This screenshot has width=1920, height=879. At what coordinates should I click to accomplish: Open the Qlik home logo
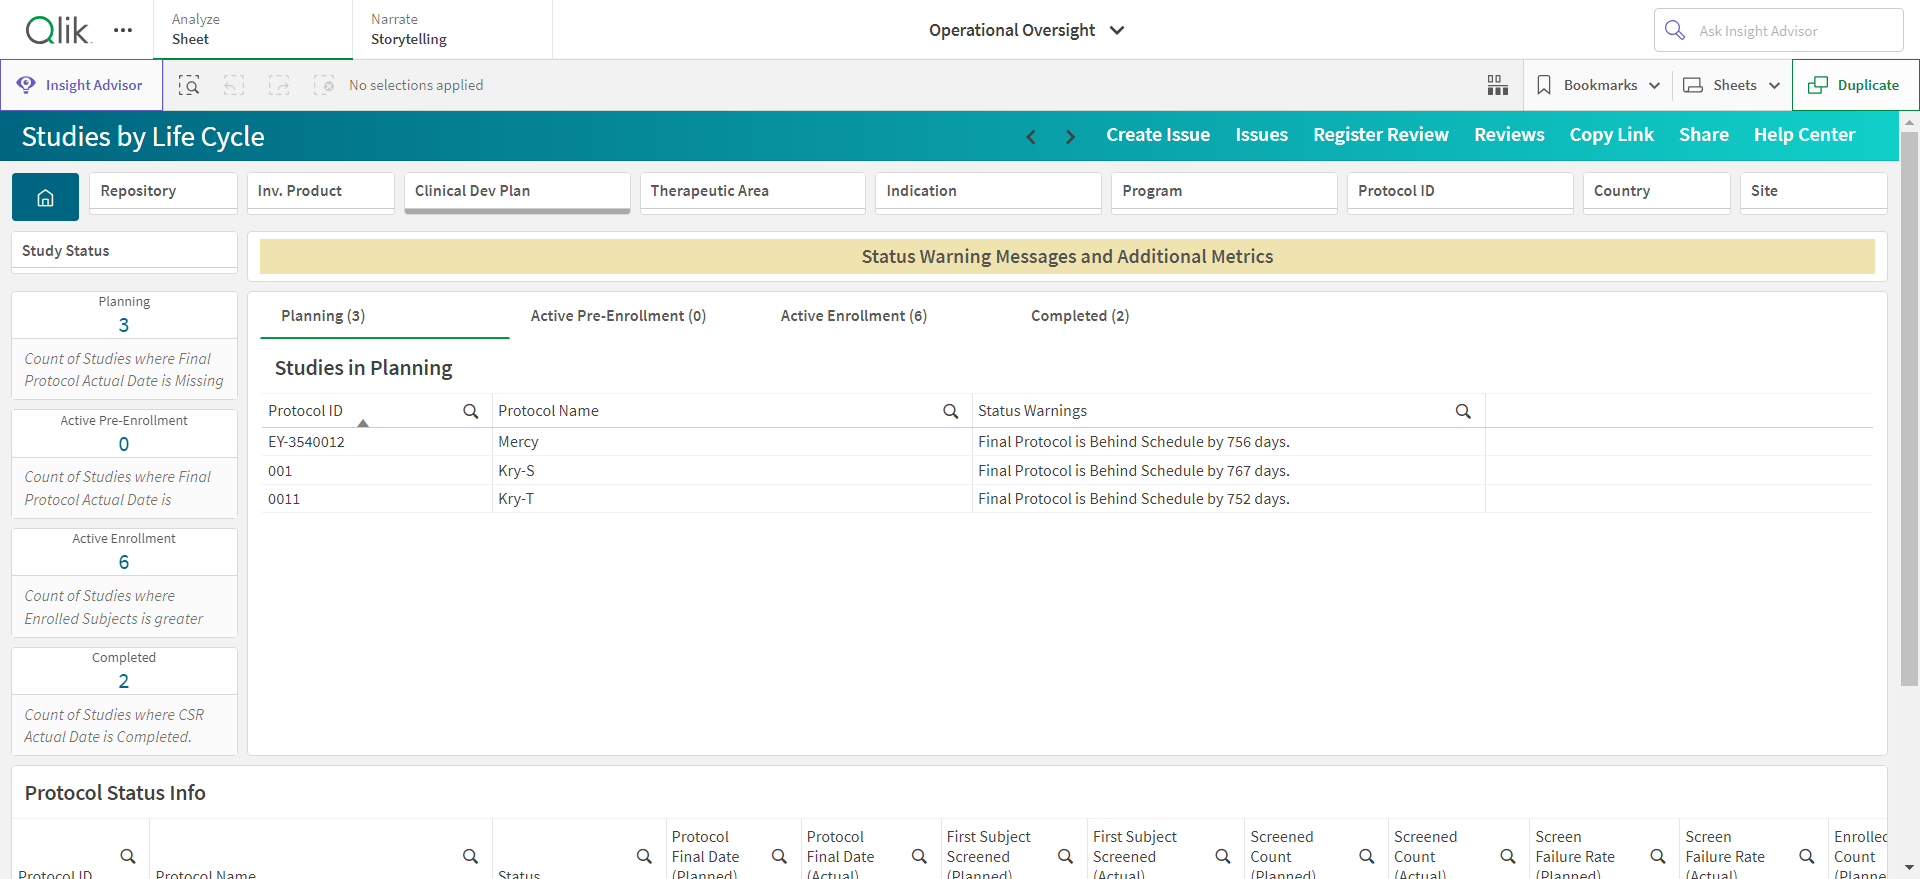[58, 30]
